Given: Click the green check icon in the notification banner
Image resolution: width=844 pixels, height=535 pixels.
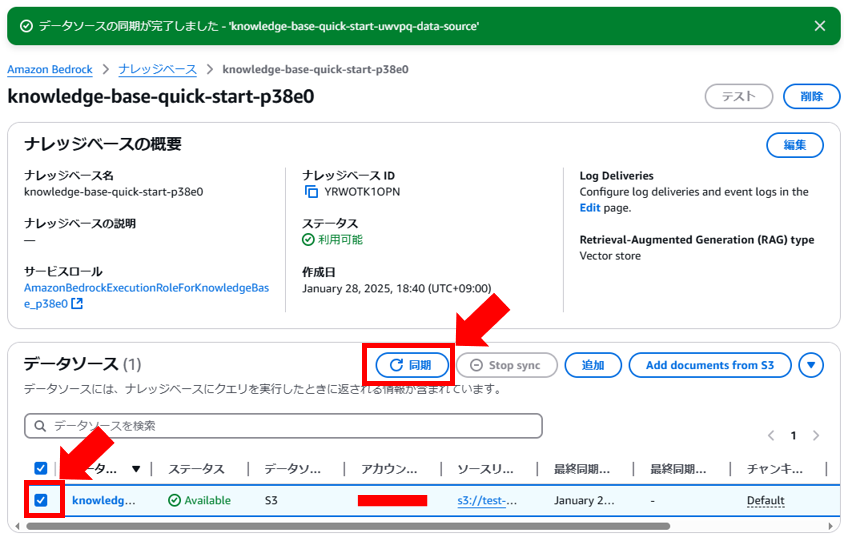Looking at the screenshot, I should 26,26.
